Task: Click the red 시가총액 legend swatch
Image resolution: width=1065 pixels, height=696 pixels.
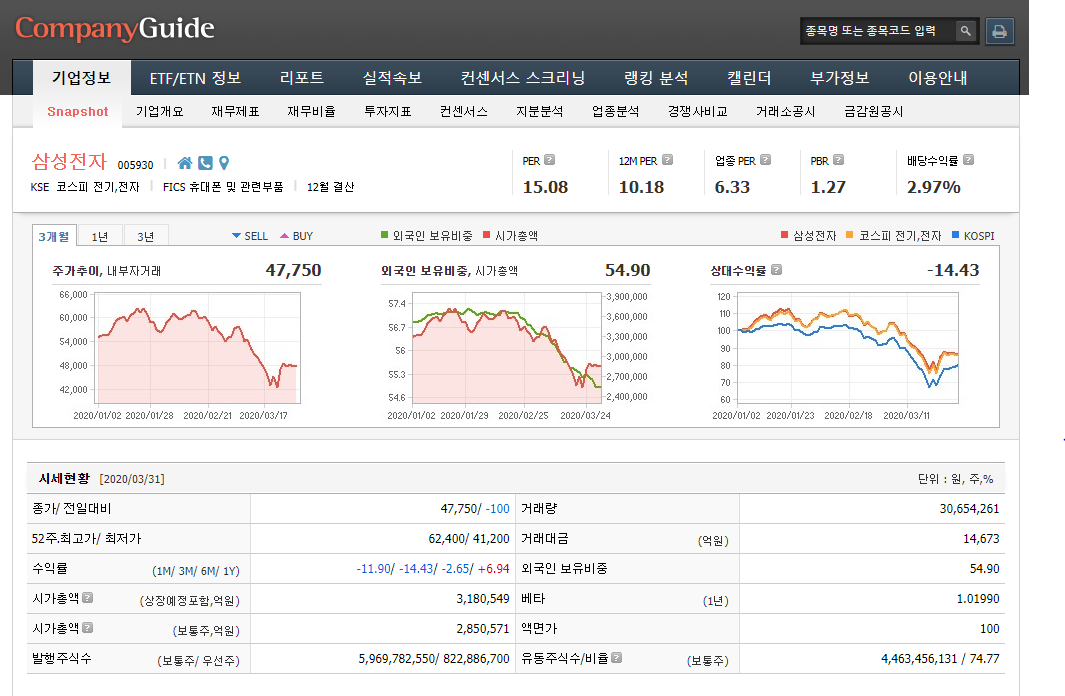Action: tap(486, 235)
